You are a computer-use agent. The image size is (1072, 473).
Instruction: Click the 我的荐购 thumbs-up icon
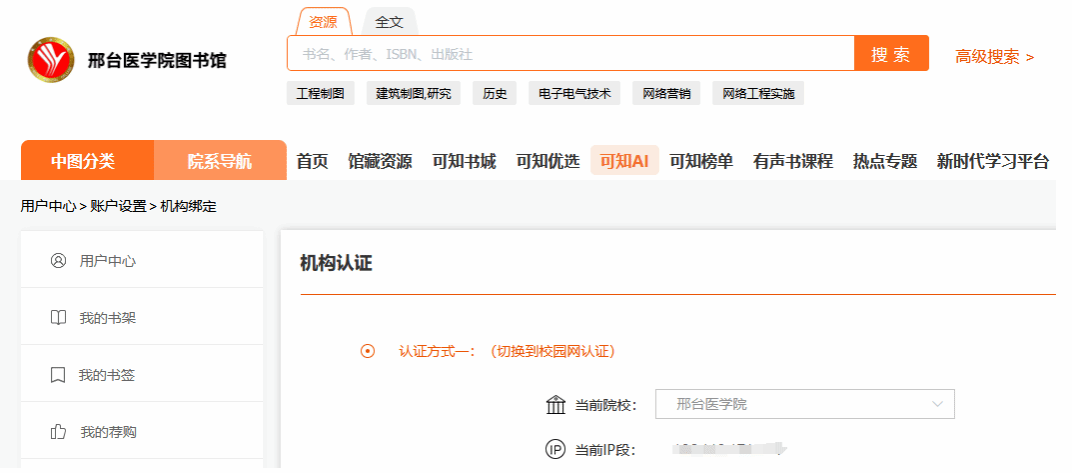(x=58, y=432)
